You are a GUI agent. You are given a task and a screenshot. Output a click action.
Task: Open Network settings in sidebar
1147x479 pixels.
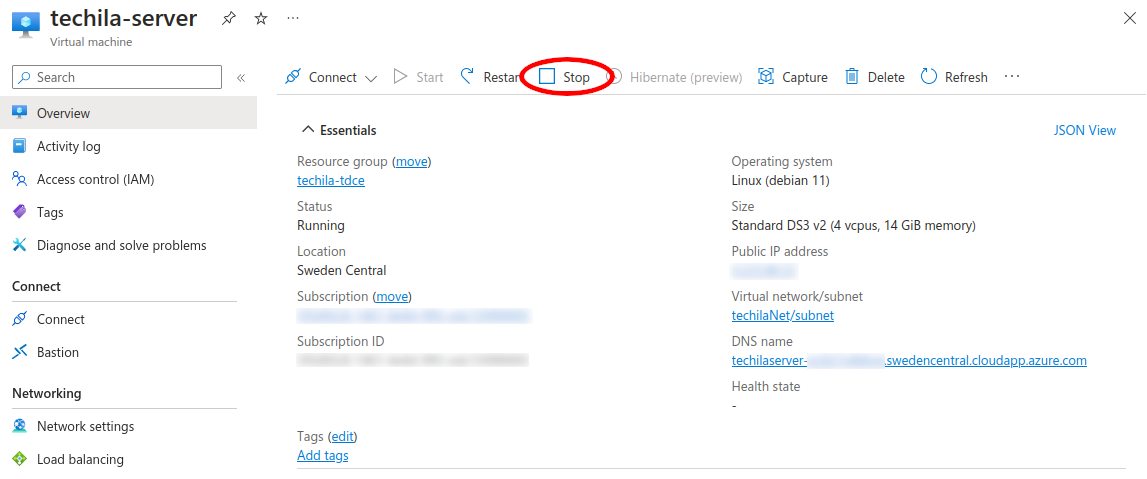tap(85, 426)
